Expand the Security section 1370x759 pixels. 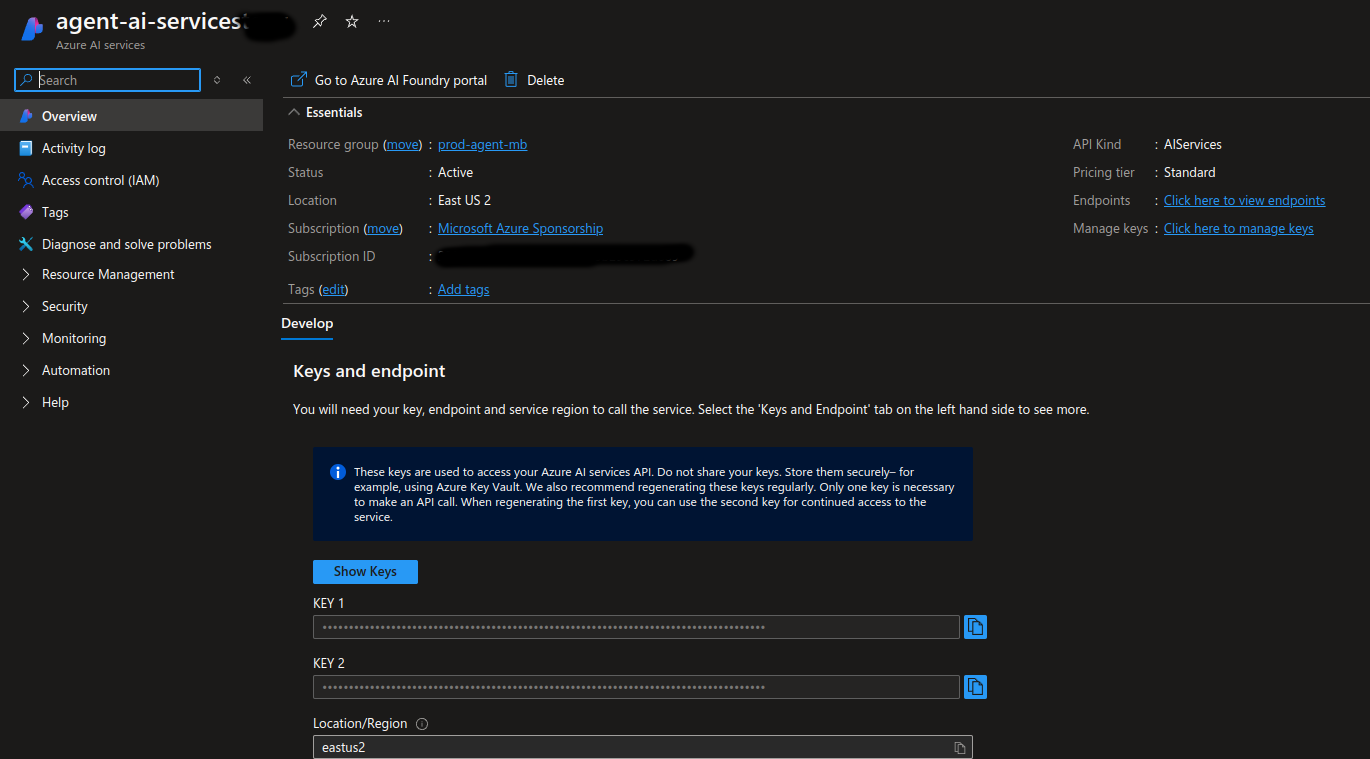point(26,306)
